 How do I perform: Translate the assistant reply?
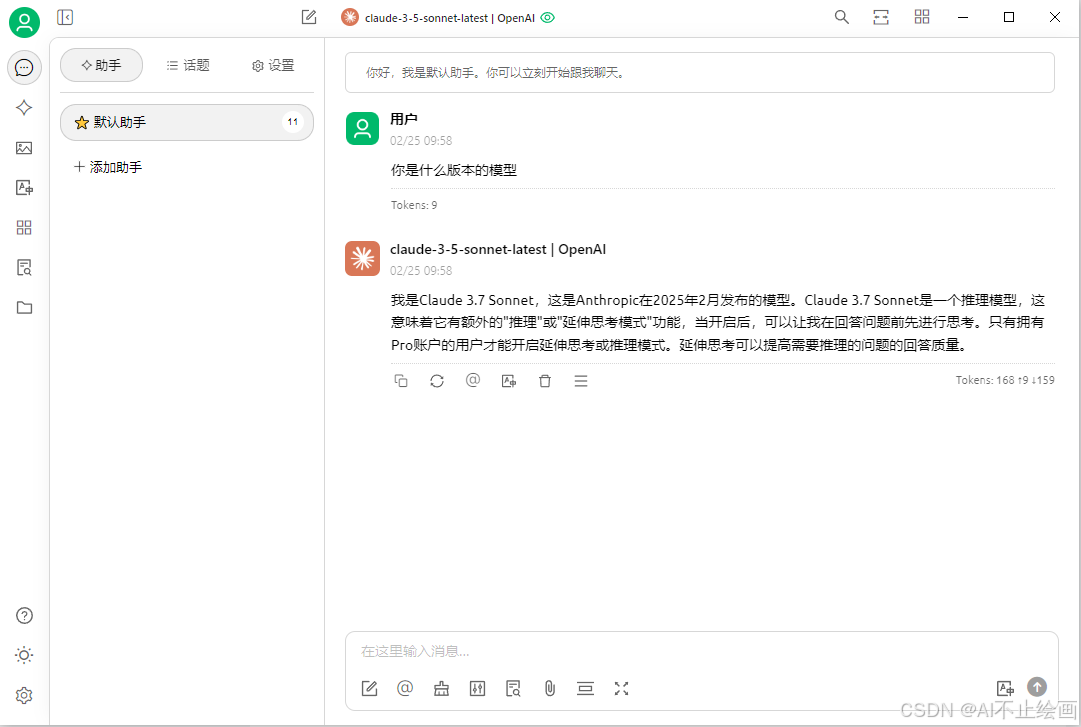[x=509, y=380]
